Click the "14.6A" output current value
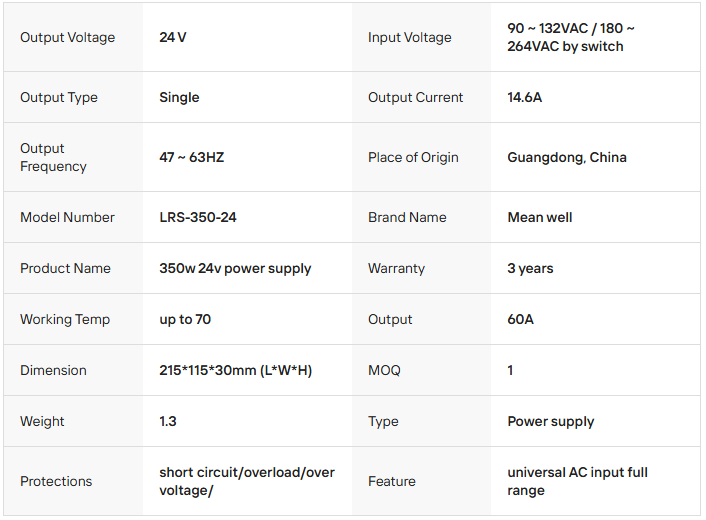The width and height of the screenshot is (706, 520). tap(525, 98)
